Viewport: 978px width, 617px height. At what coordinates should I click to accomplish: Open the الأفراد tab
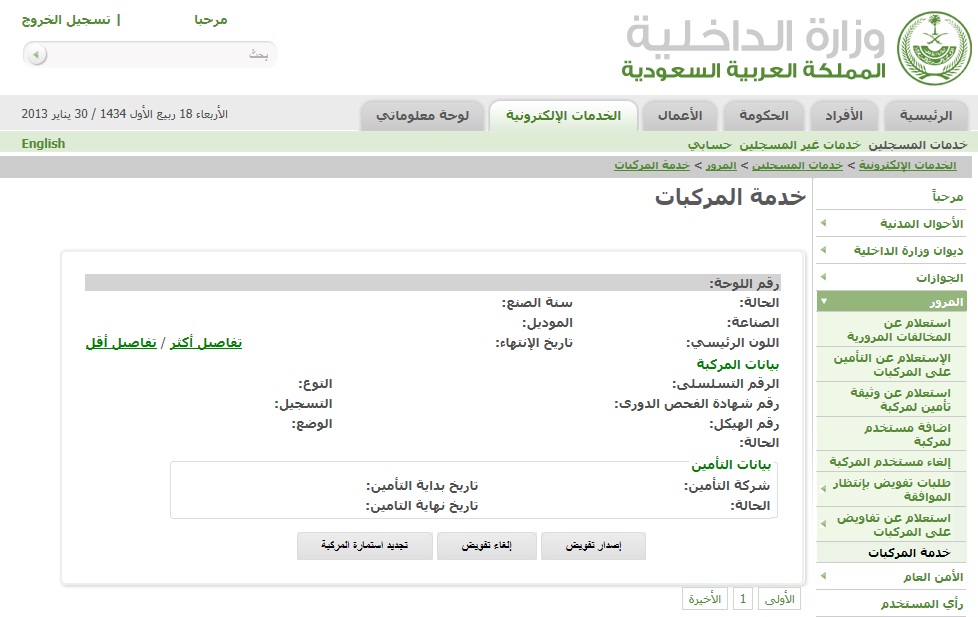click(x=844, y=115)
